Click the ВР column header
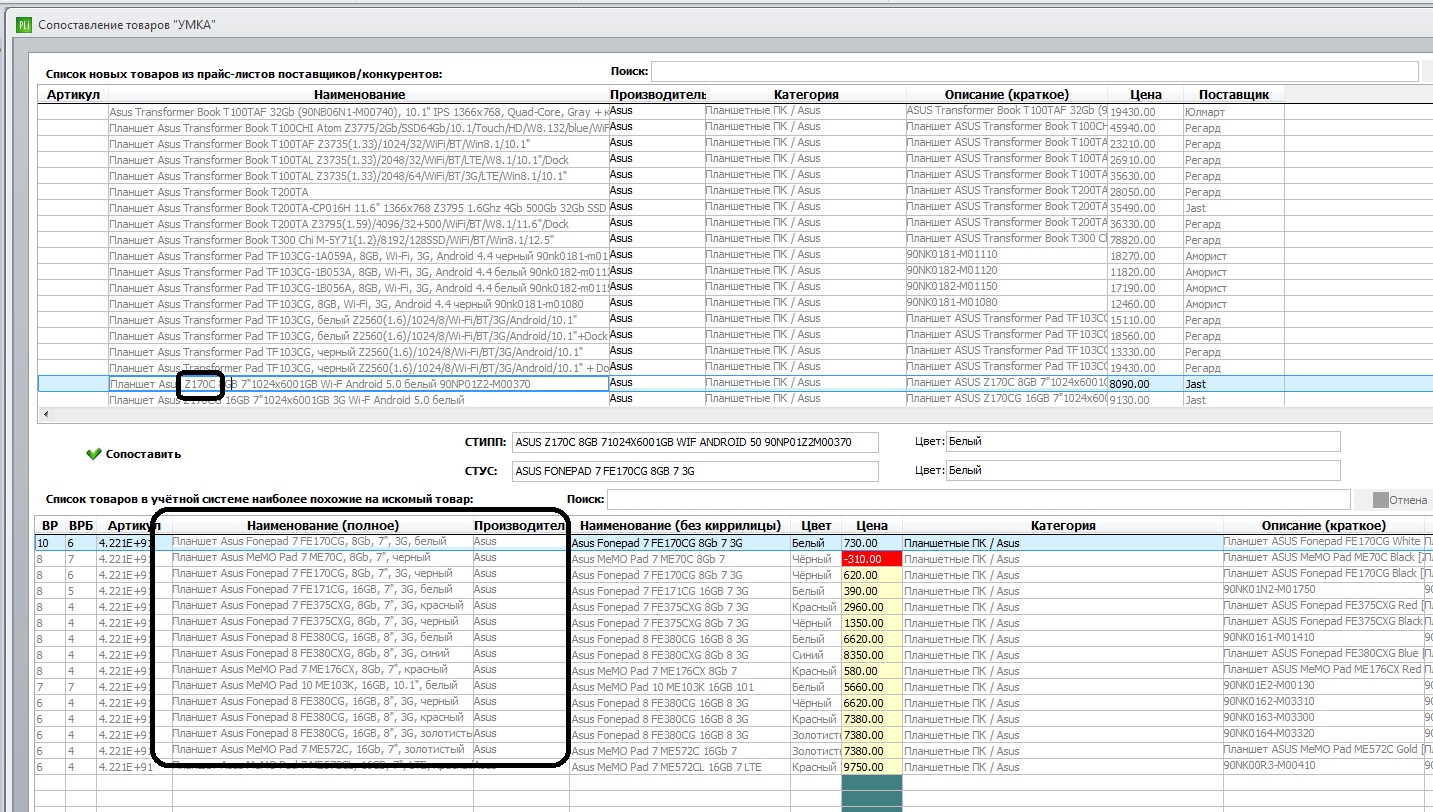This screenshot has height=812, width=1433. pyautogui.click(x=50, y=525)
